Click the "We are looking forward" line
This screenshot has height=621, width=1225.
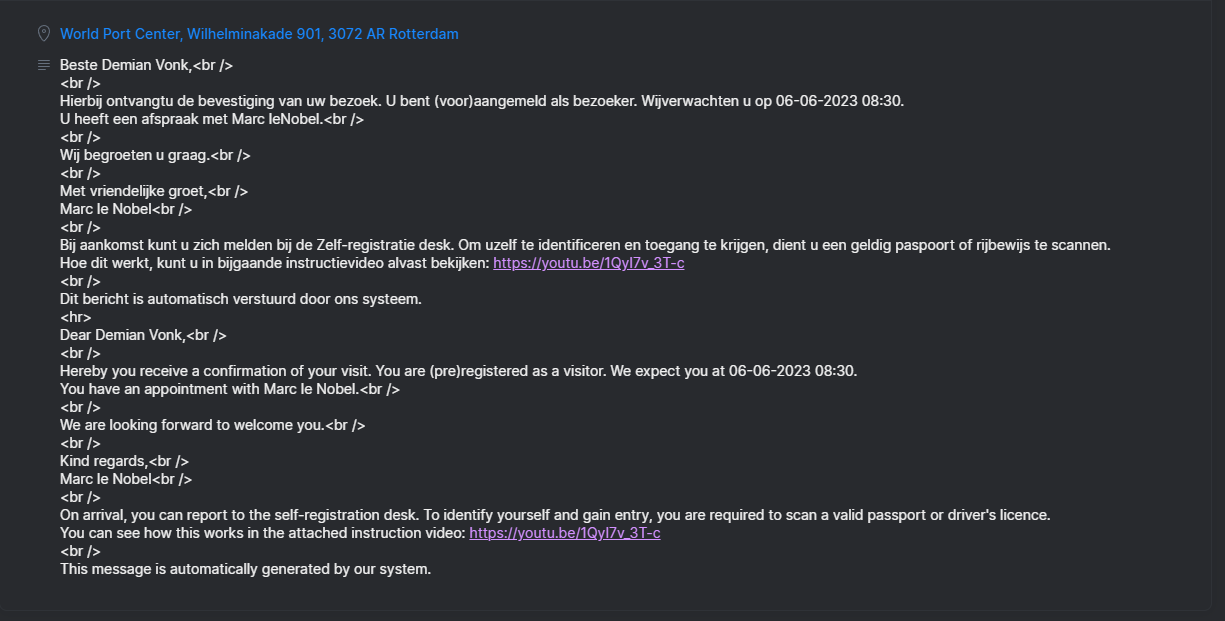(212, 425)
